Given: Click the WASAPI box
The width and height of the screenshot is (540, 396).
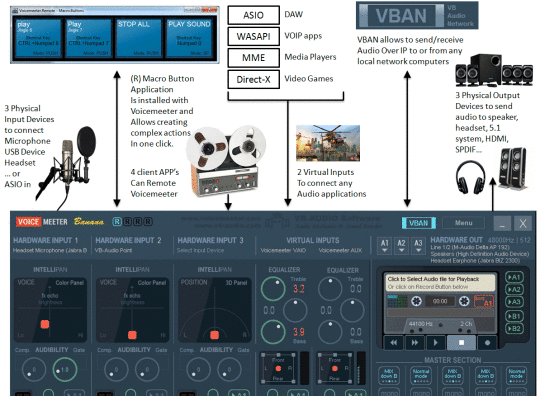Looking at the screenshot, I should 253,36.
